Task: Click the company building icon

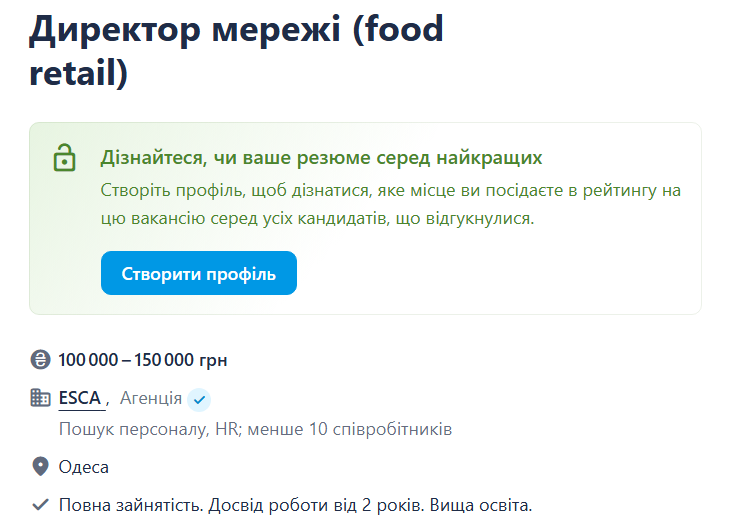Action: pyautogui.click(x=41, y=398)
